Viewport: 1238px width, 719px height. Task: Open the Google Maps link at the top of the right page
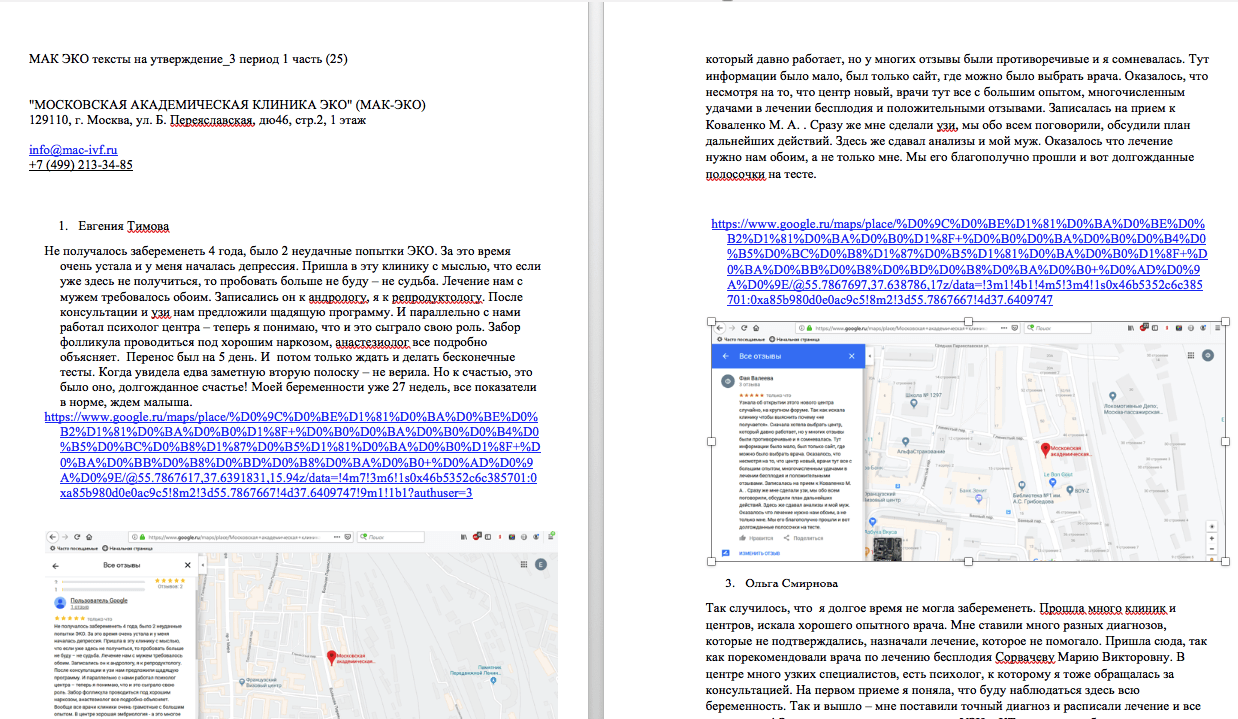click(958, 262)
